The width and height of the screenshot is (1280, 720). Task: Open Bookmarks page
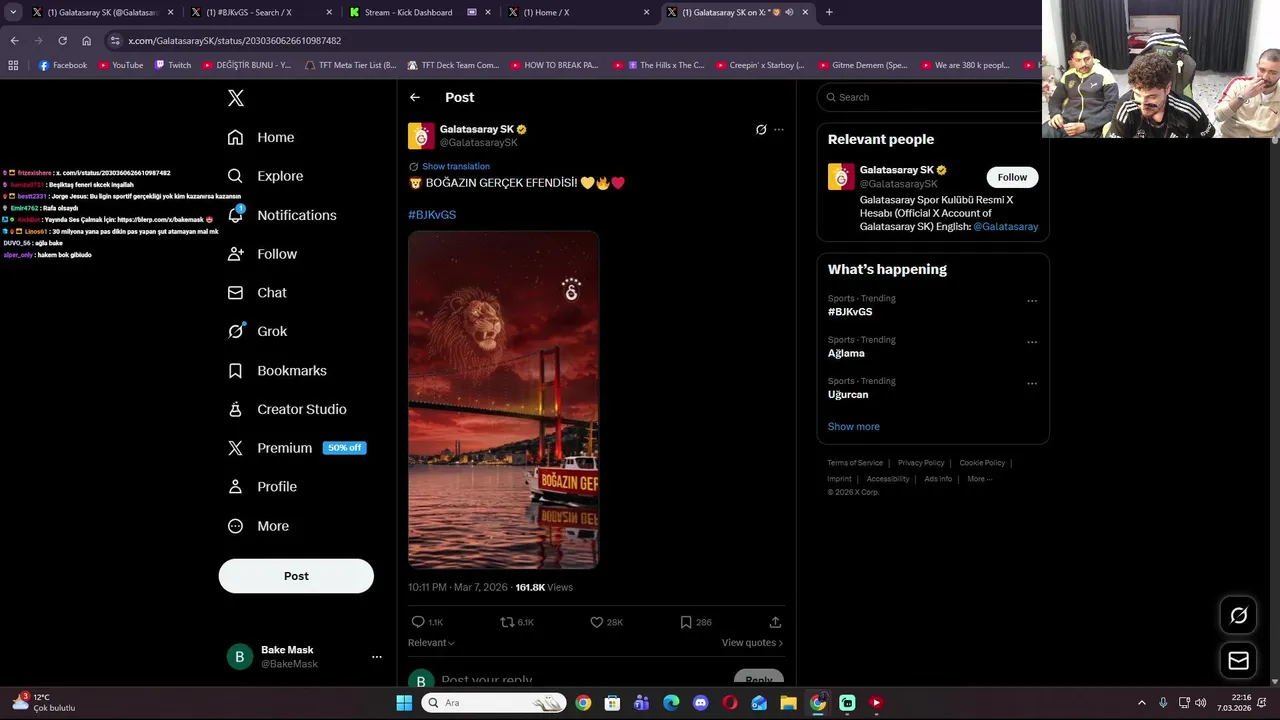click(277, 370)
